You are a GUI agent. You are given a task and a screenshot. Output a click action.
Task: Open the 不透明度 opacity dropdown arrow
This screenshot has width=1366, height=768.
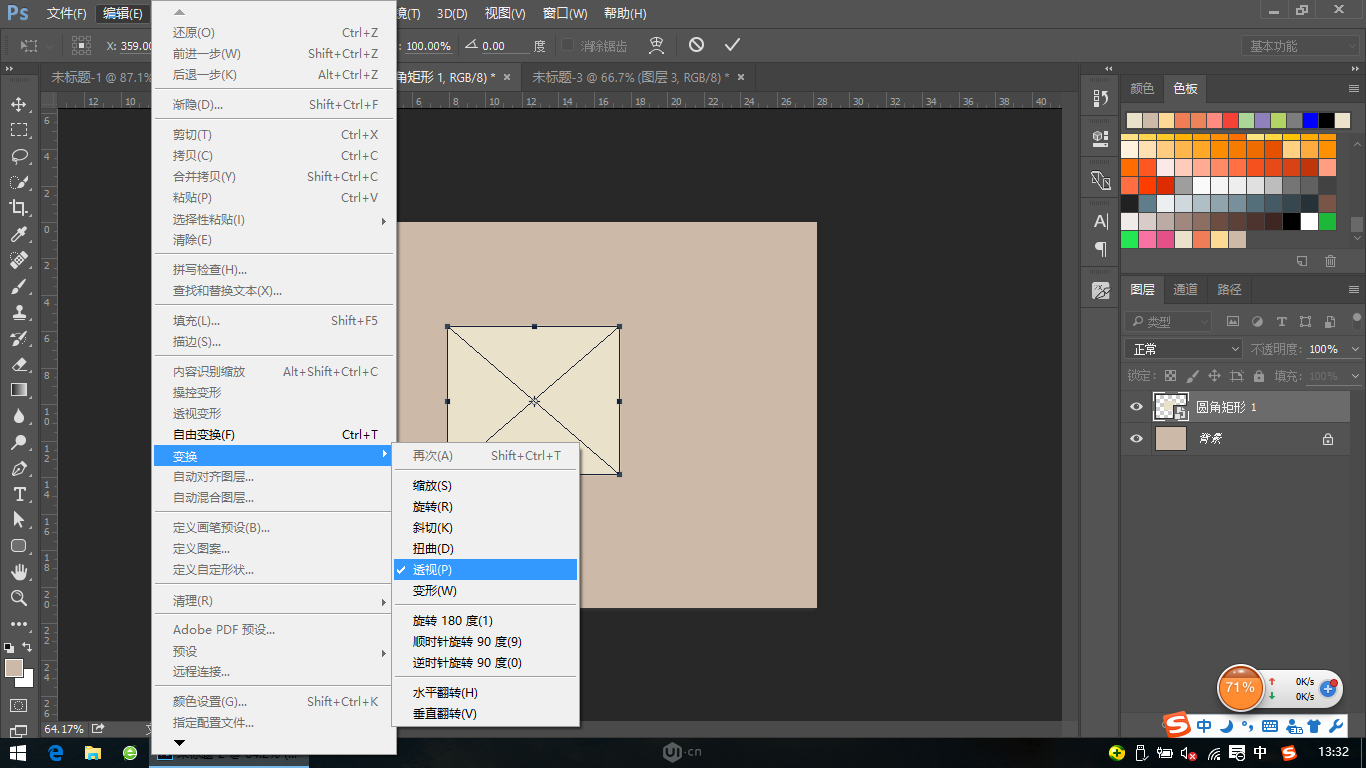tap(1355, 349)
